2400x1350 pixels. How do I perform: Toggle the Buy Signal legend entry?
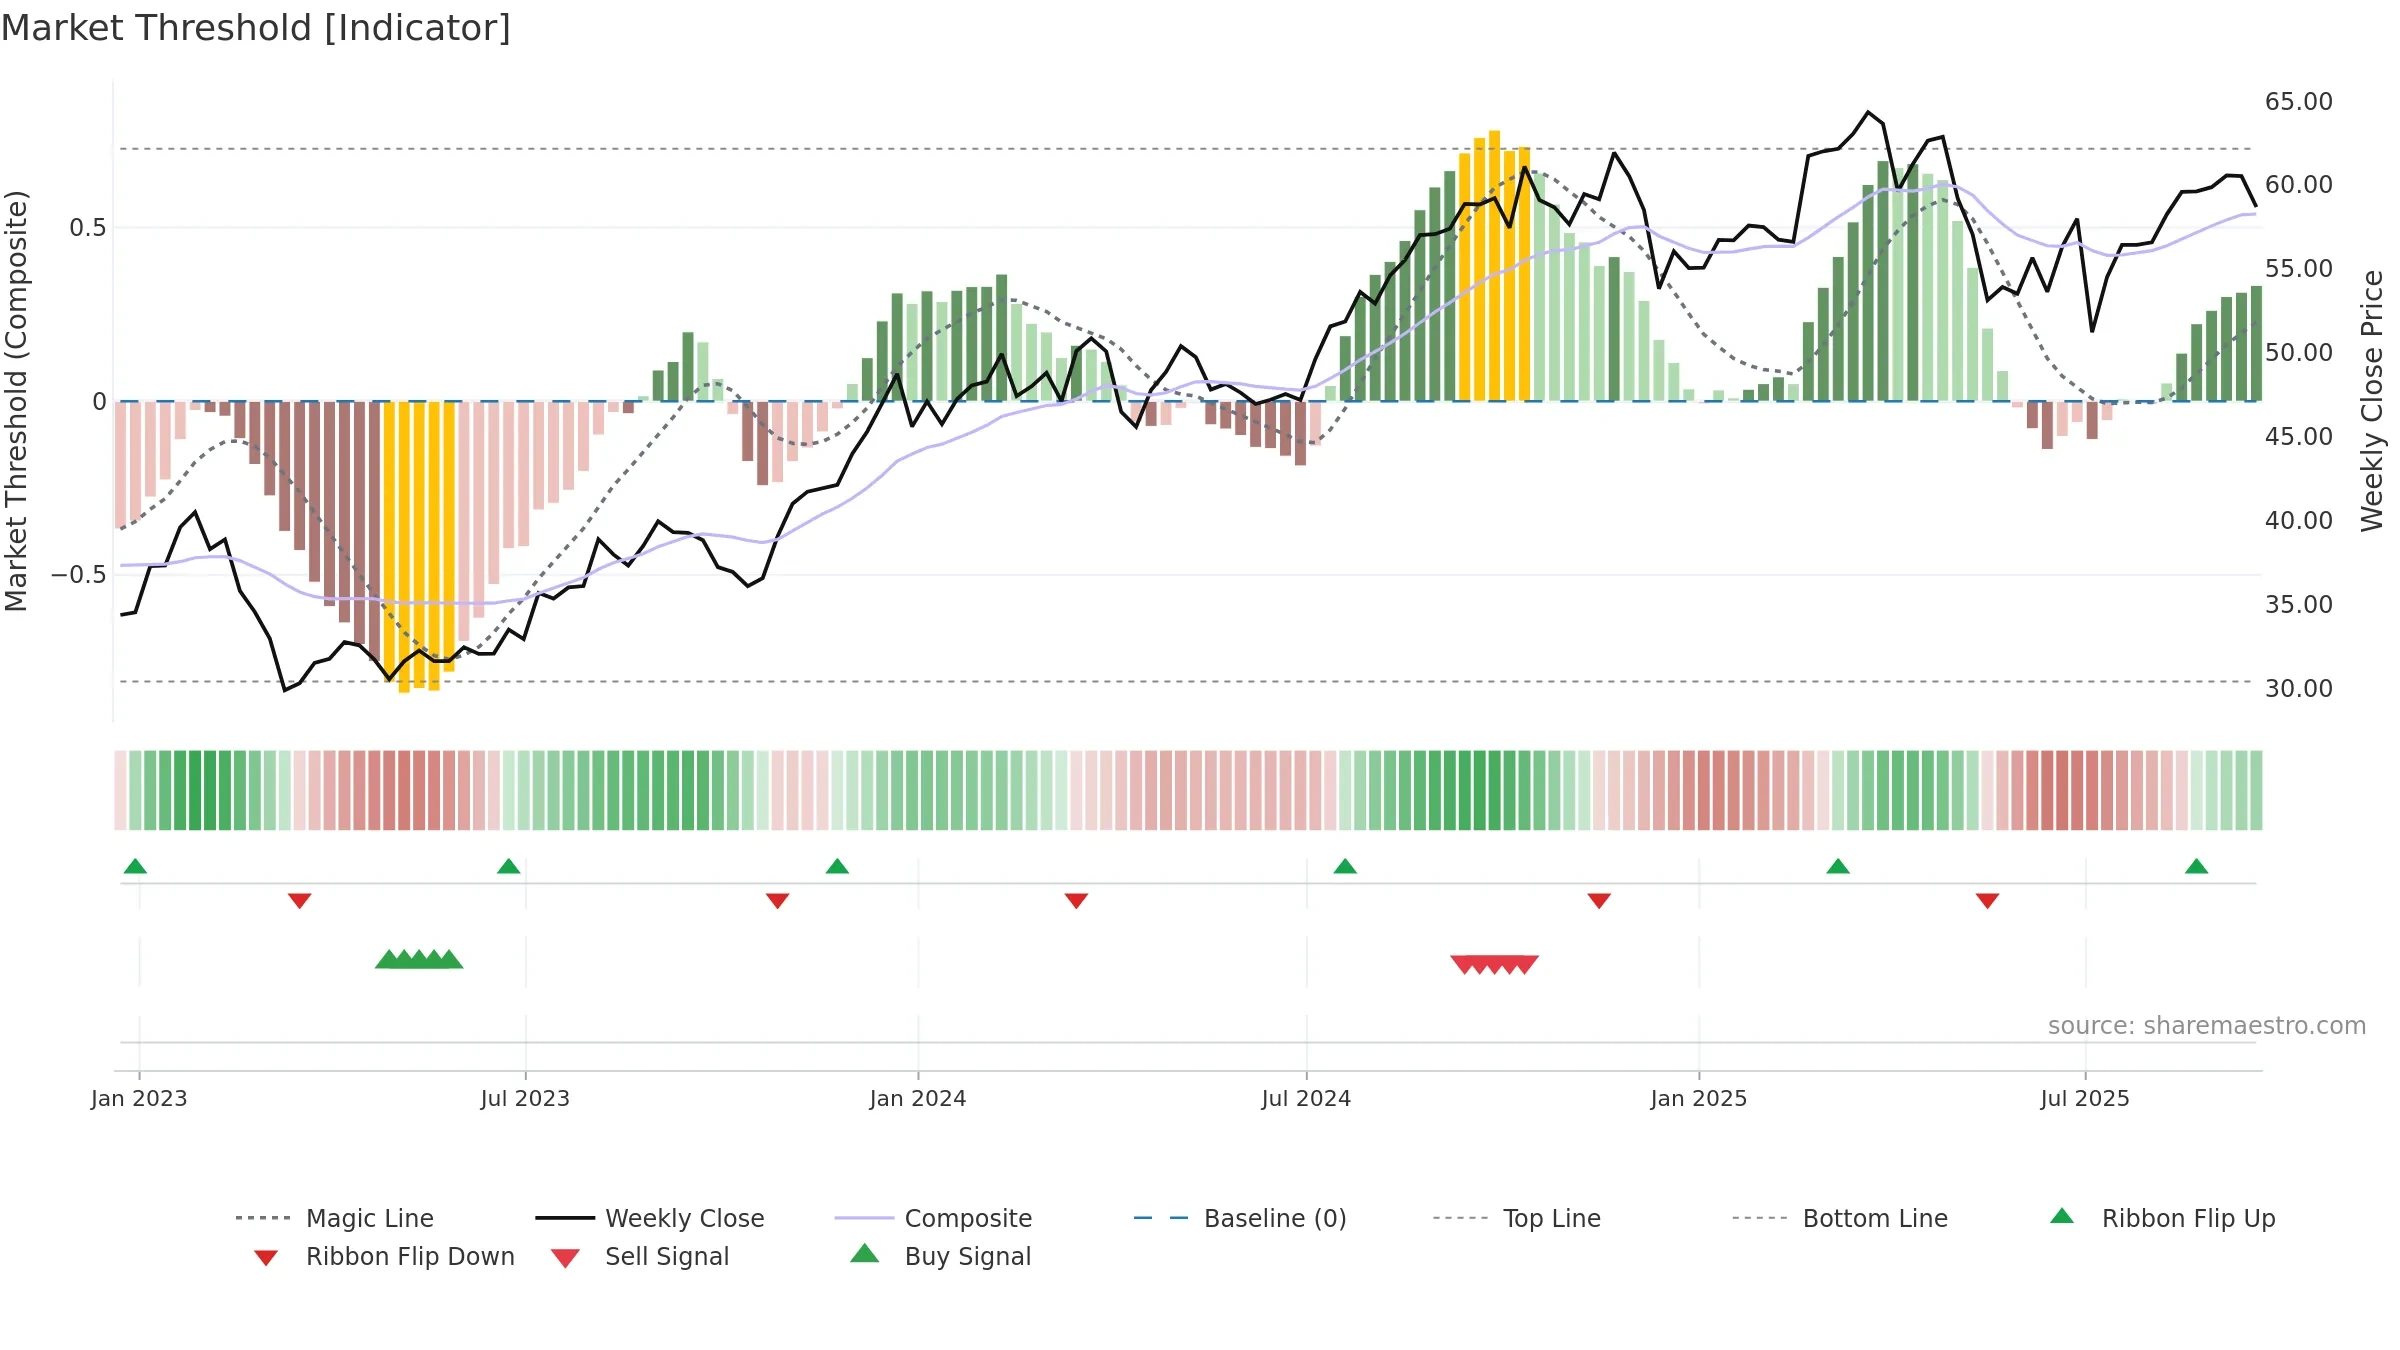pyautogui.click(x=940, y=1256)
